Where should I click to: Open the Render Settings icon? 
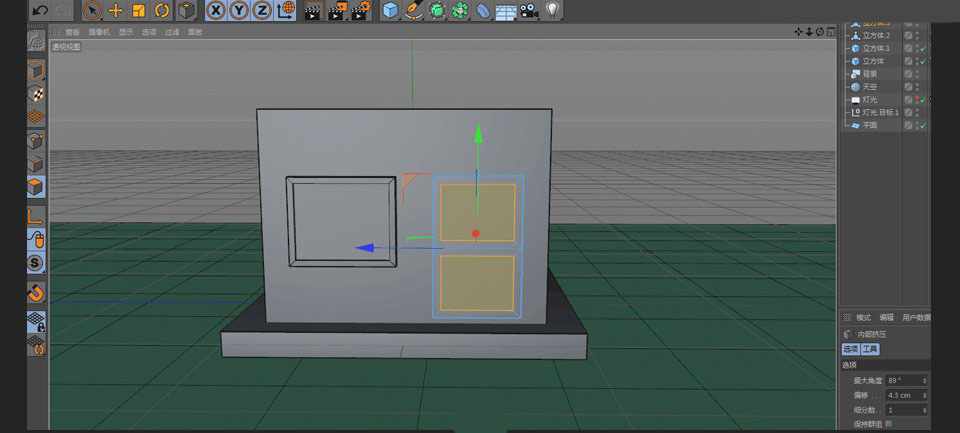tap(362, 11)
